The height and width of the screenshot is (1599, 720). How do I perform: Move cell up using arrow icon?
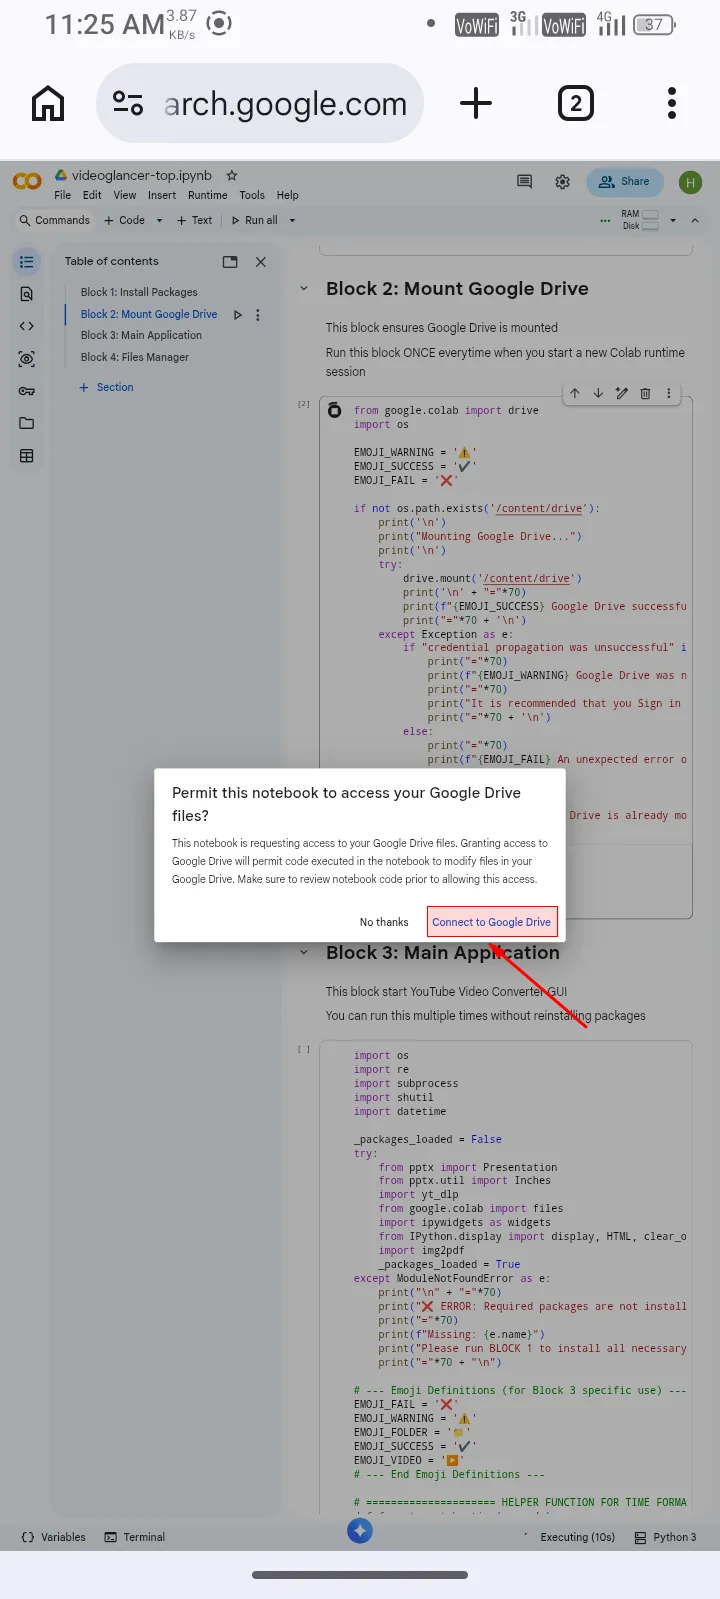point(575,393)
